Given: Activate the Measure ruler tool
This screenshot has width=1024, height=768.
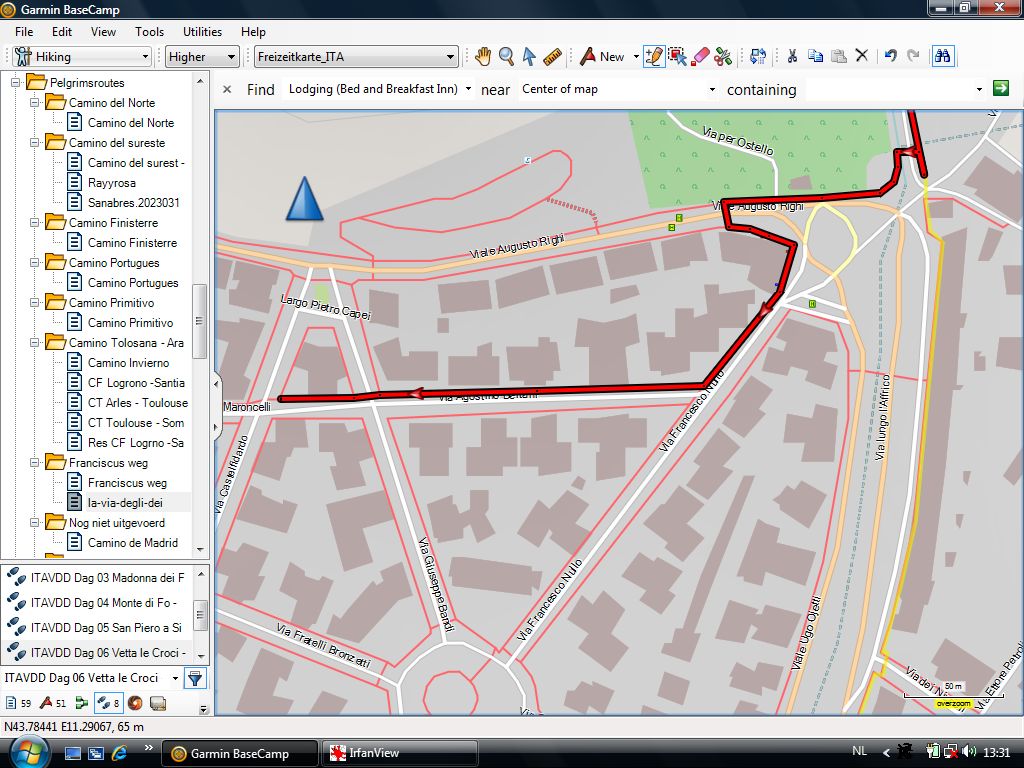Looking at the screenshot, I should 552,57.
